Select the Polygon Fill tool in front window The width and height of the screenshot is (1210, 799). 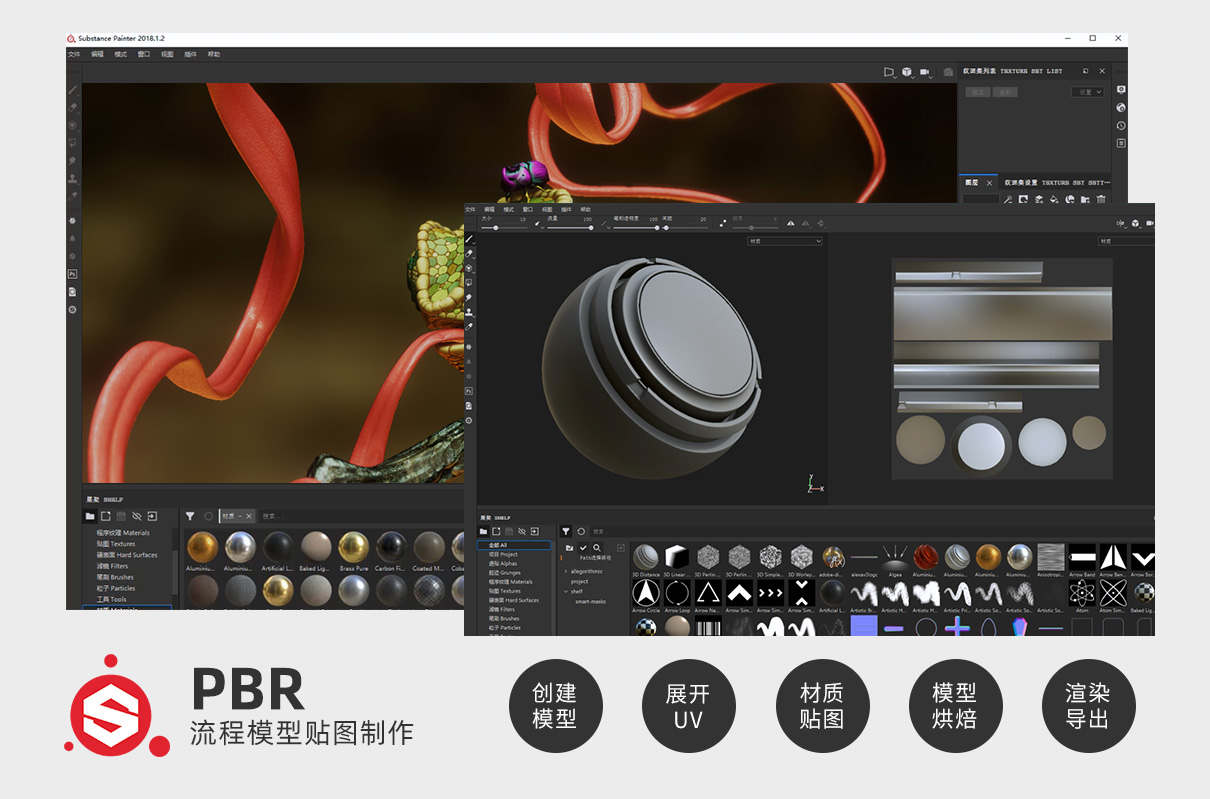469,283
